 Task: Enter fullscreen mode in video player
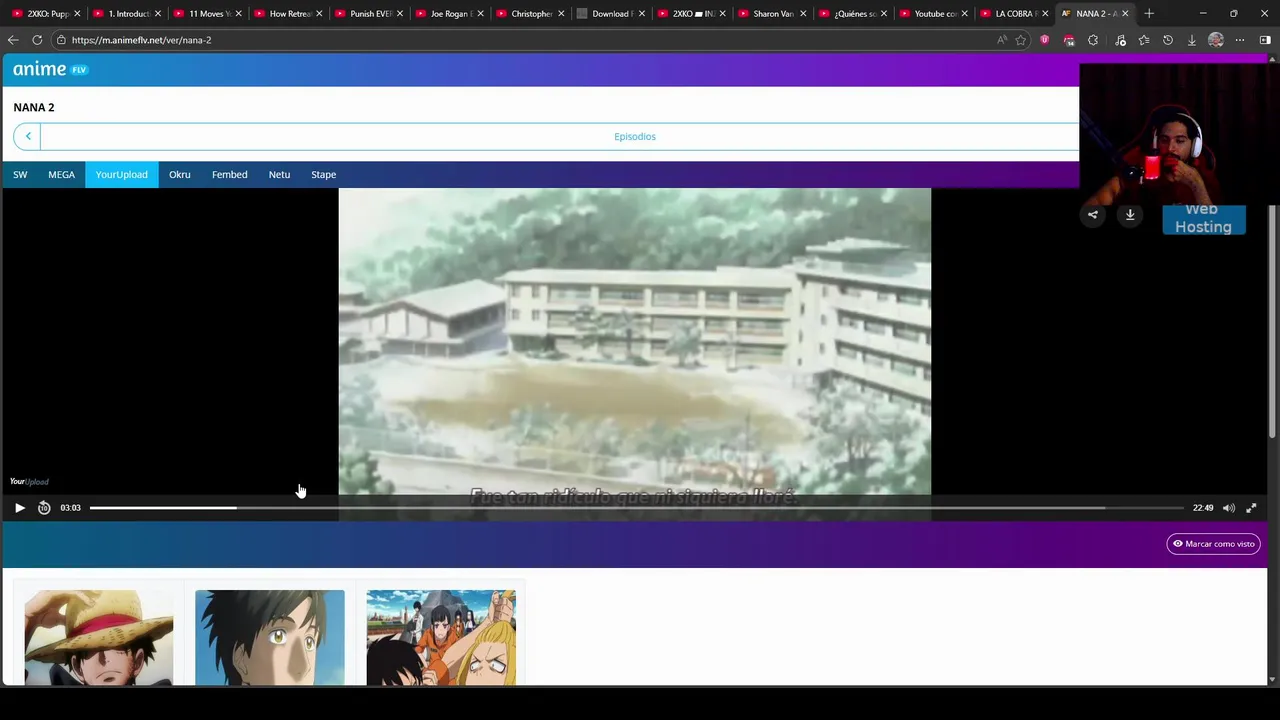(x=1251, y=508)
